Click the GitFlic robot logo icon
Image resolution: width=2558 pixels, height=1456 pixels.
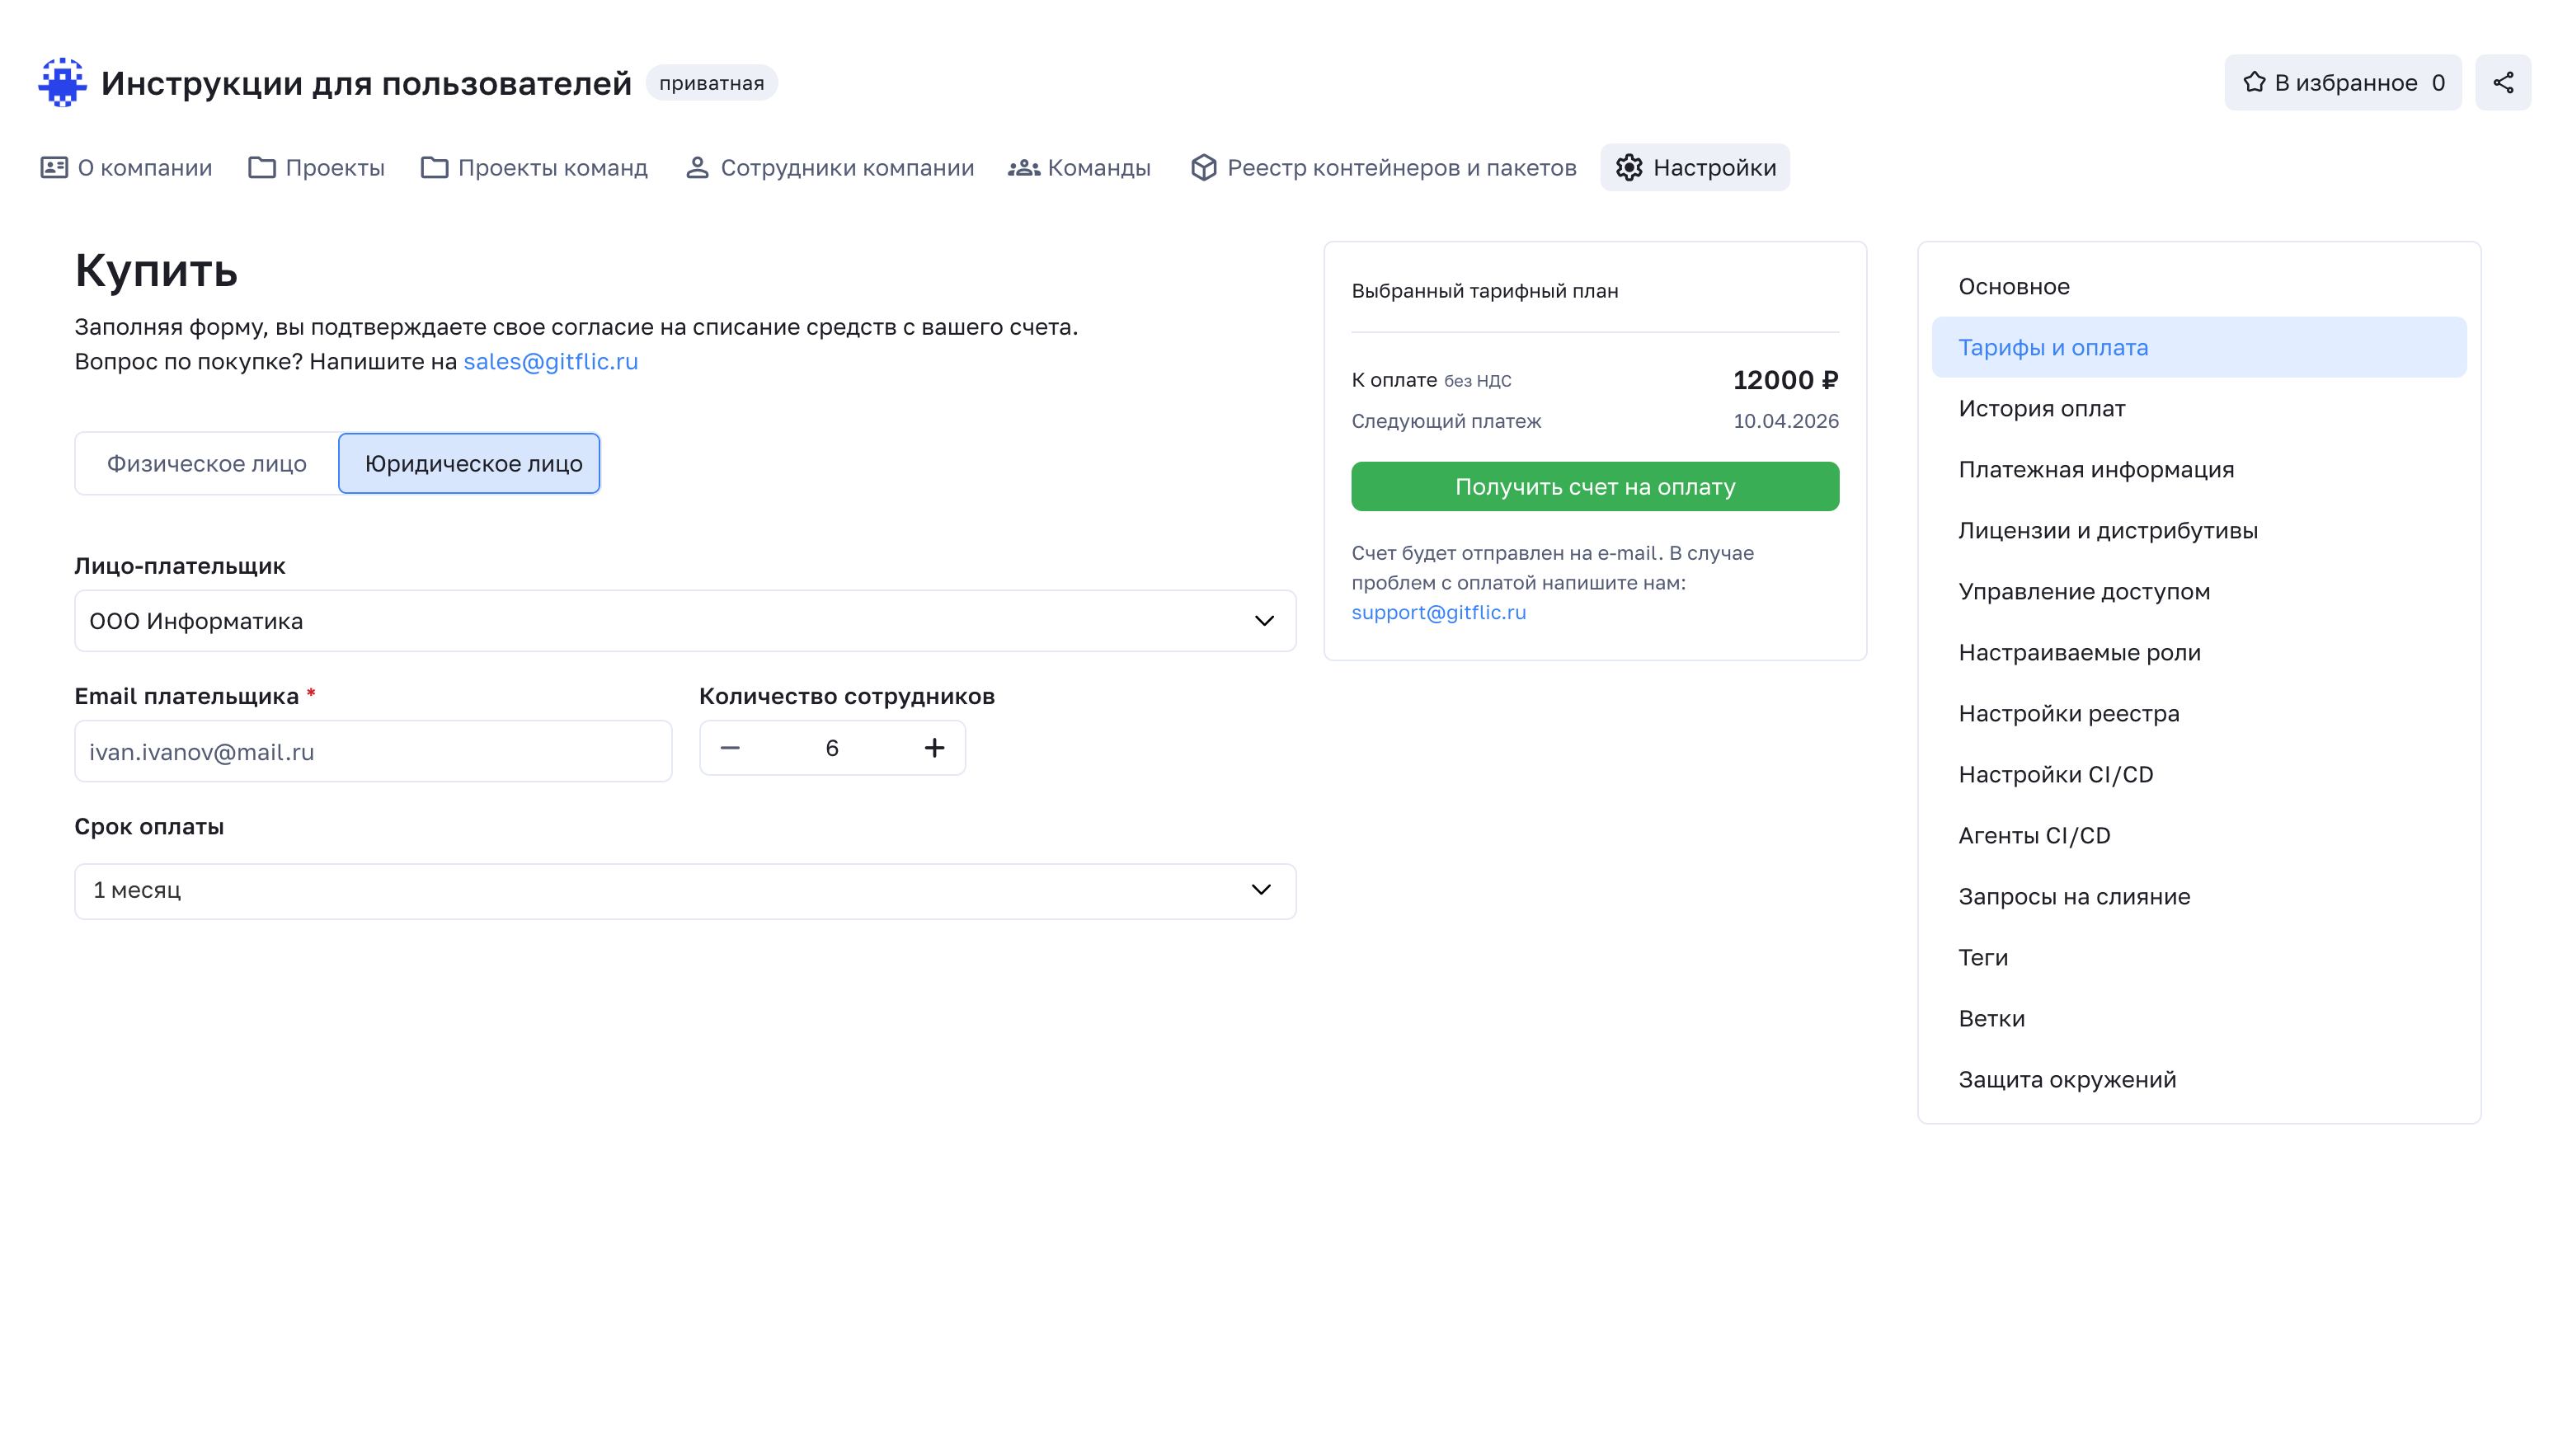tap(62, 82)
